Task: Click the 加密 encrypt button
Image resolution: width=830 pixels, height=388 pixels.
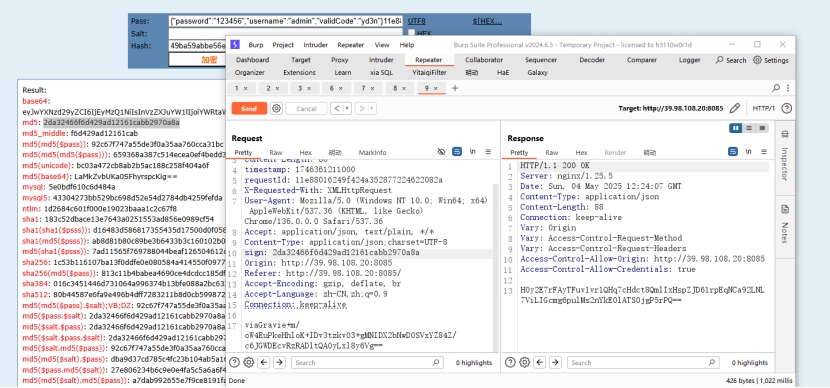Action: [x=209, y=60]
